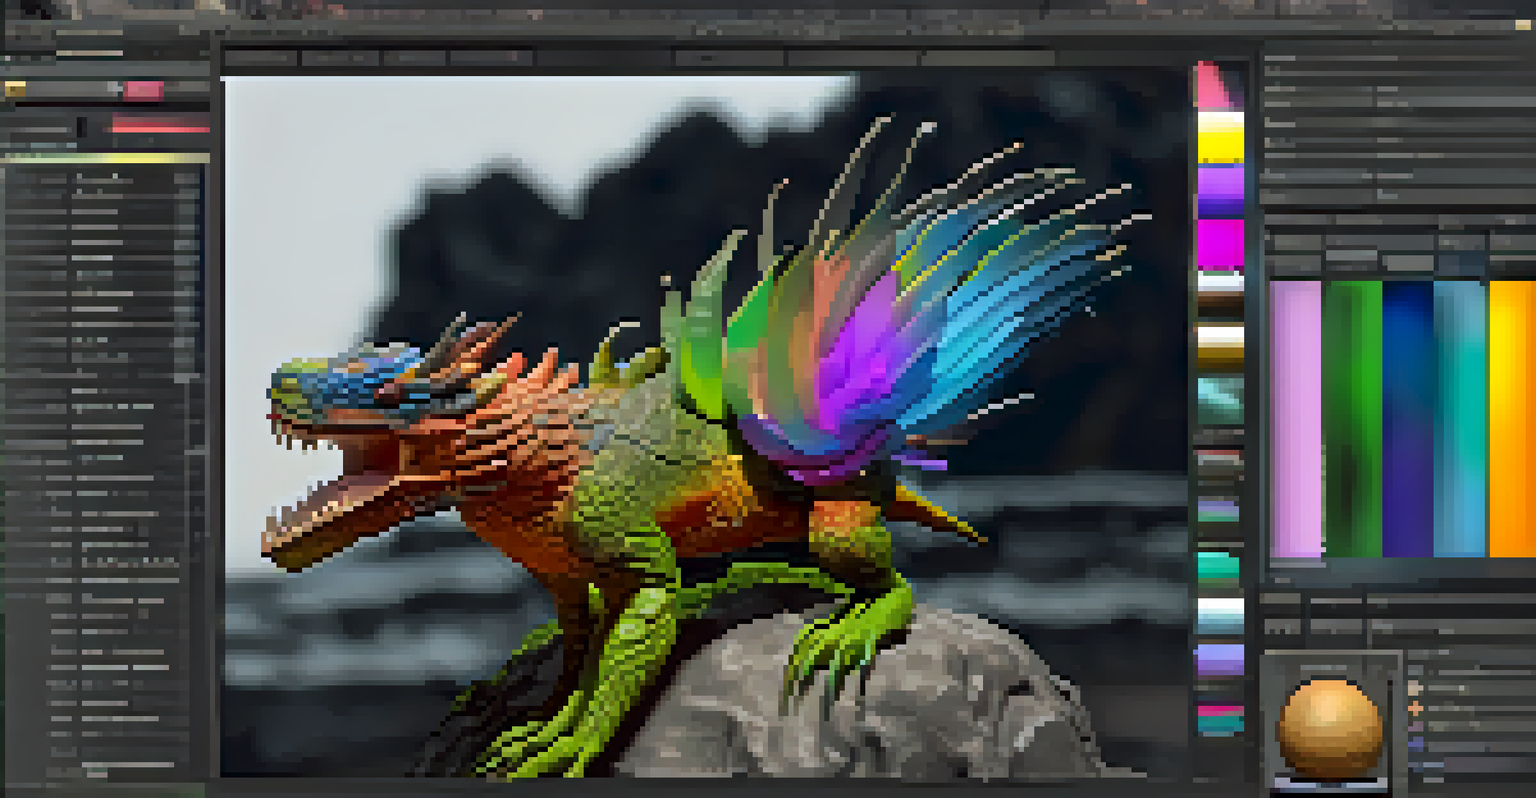Image resolution: width=1536 pixels, height=798 pixels.
Task: Choose the green gradient column
Action: coord(1352,418)
